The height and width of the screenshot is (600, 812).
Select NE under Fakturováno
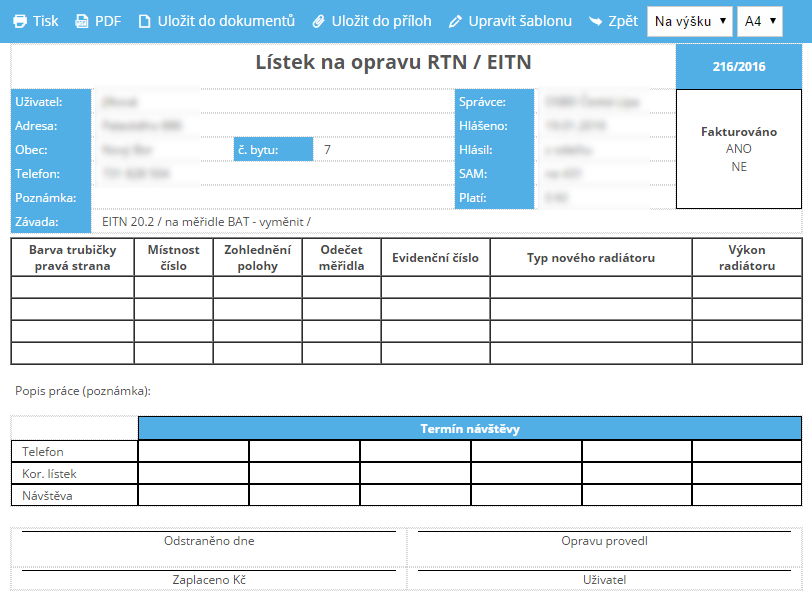pos(739,167)
